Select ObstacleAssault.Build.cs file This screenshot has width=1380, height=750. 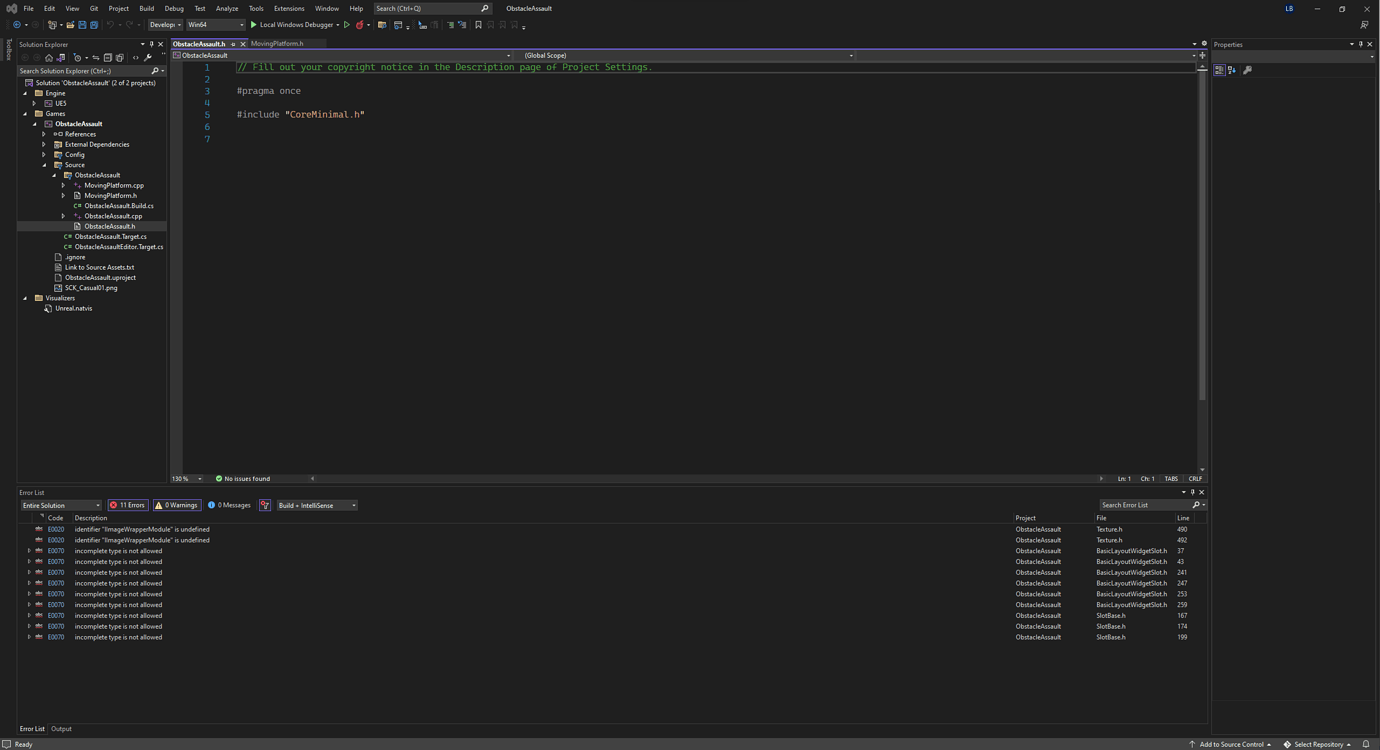[x=119, y=206]
